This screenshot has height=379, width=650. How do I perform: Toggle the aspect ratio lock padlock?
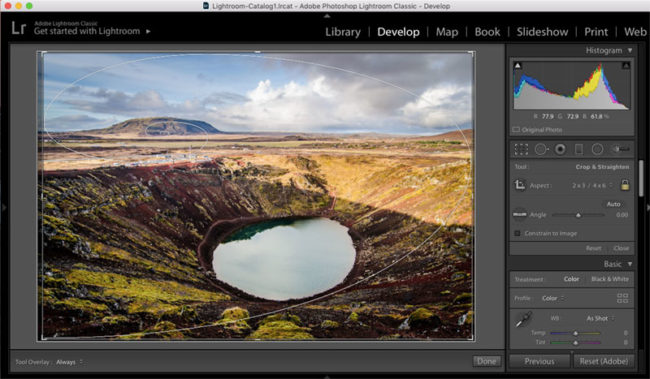[x=625, y=185]
